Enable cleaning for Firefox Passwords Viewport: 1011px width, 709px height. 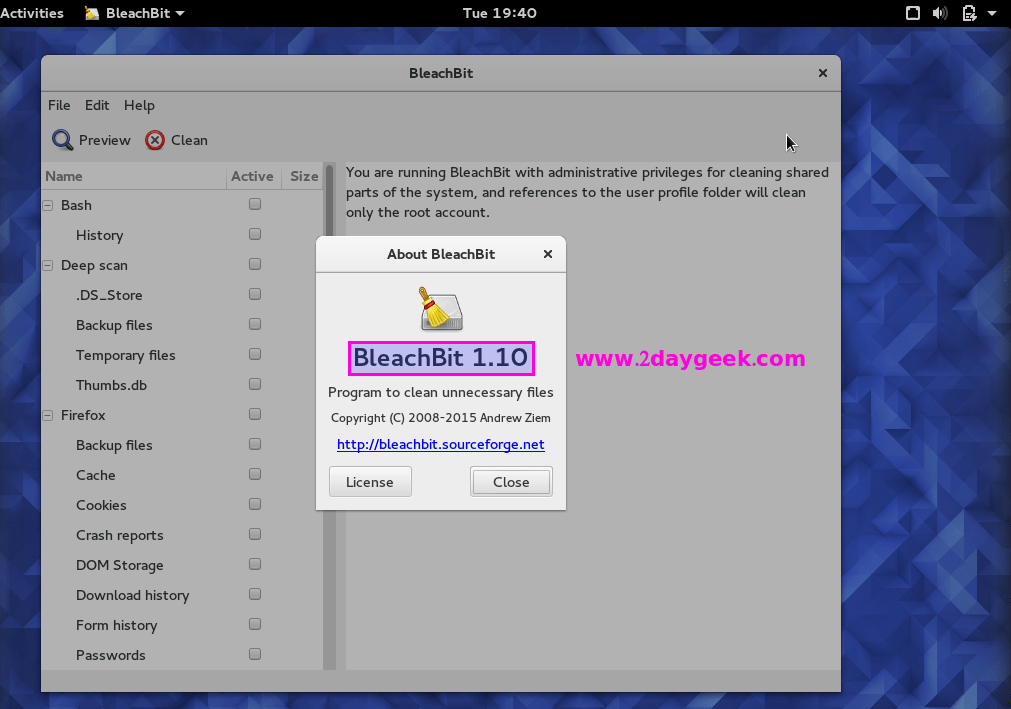(254, 654)
